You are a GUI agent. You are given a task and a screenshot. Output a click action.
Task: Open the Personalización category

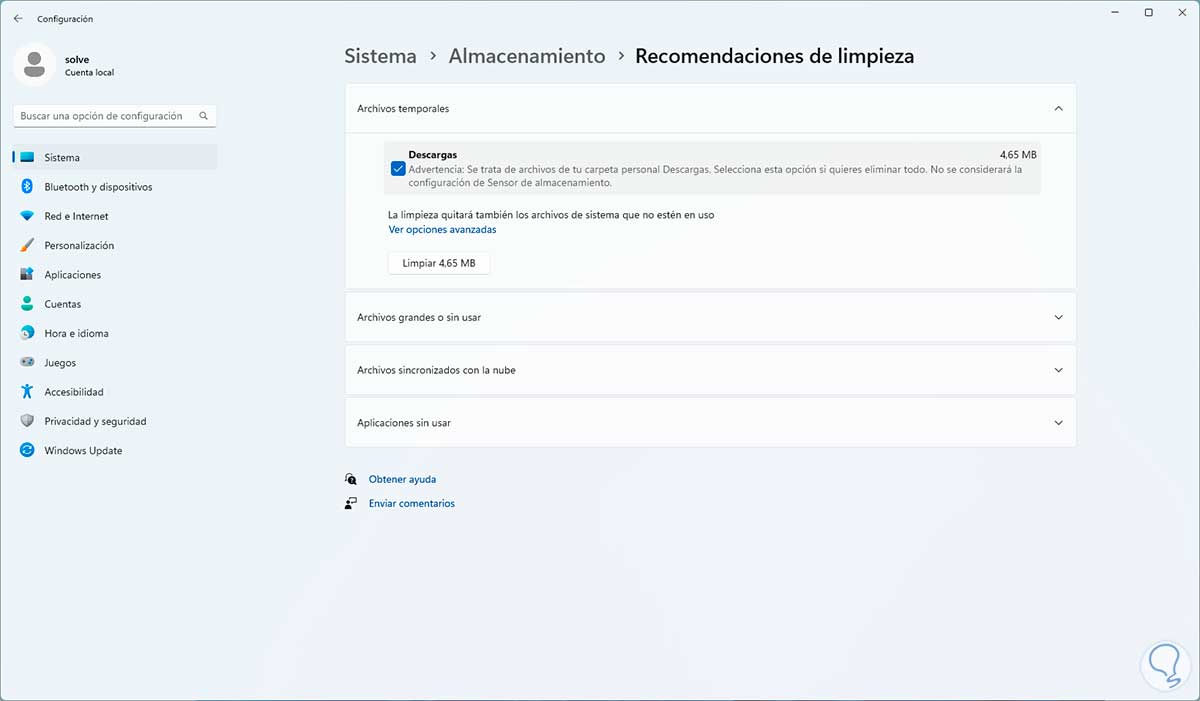(x=115, y=245)
